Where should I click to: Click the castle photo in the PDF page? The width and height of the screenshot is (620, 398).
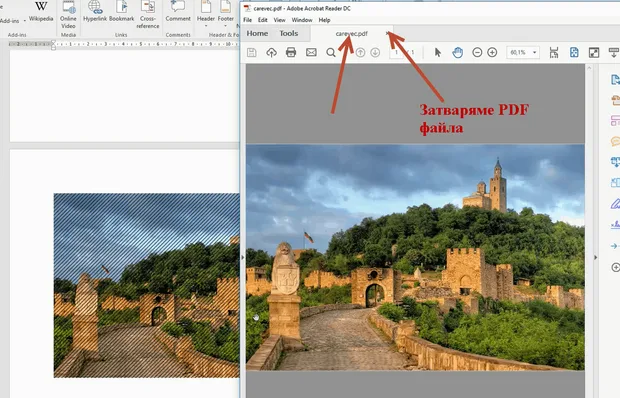pos(415,257)
